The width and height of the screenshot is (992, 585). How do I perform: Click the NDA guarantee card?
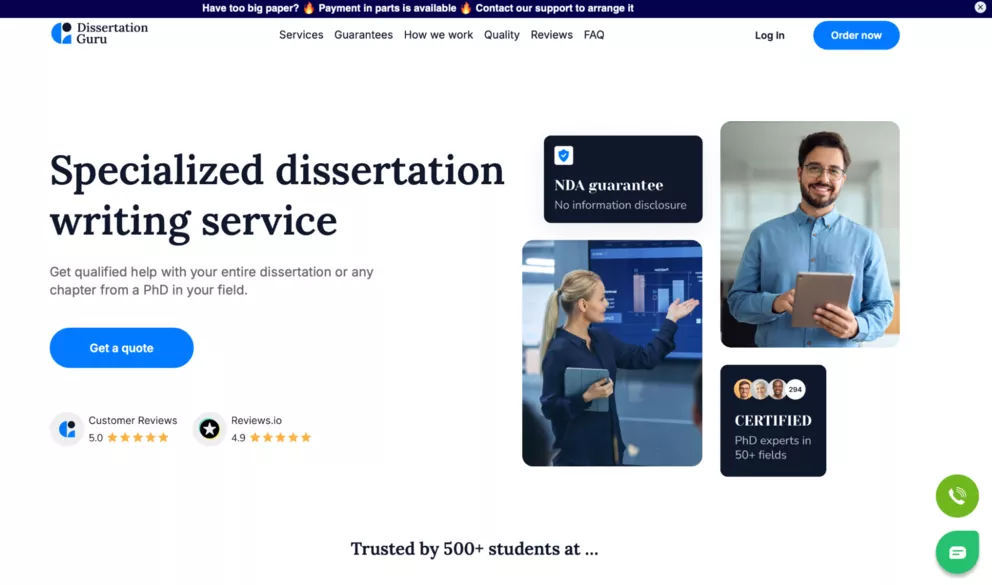coord(623,179)
